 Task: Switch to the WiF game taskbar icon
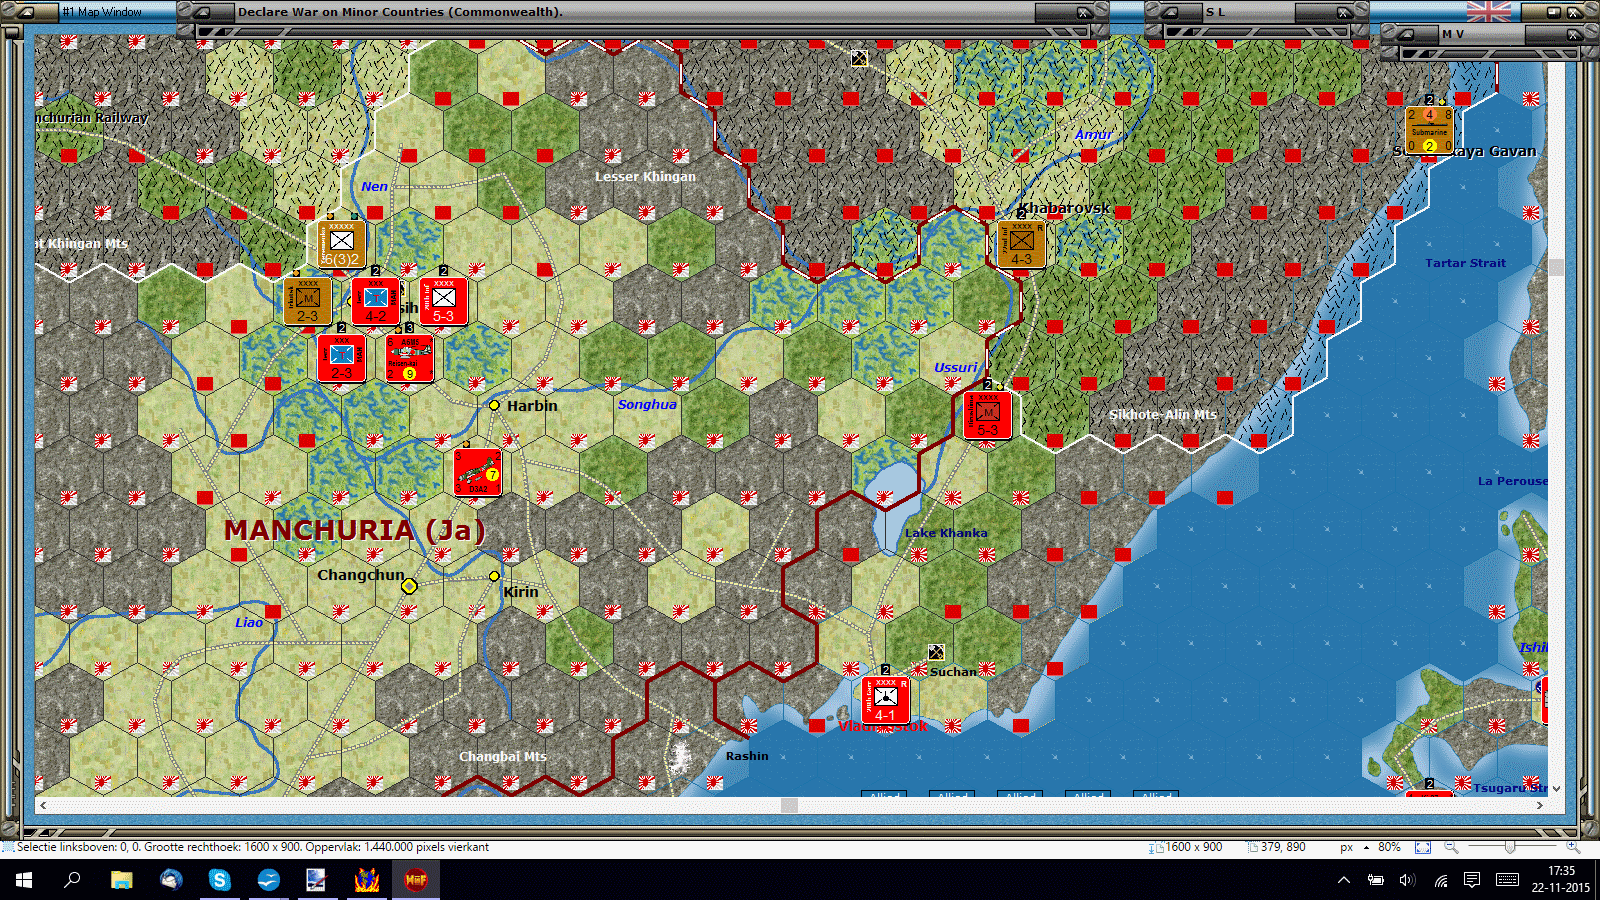[x=416, y=880]
